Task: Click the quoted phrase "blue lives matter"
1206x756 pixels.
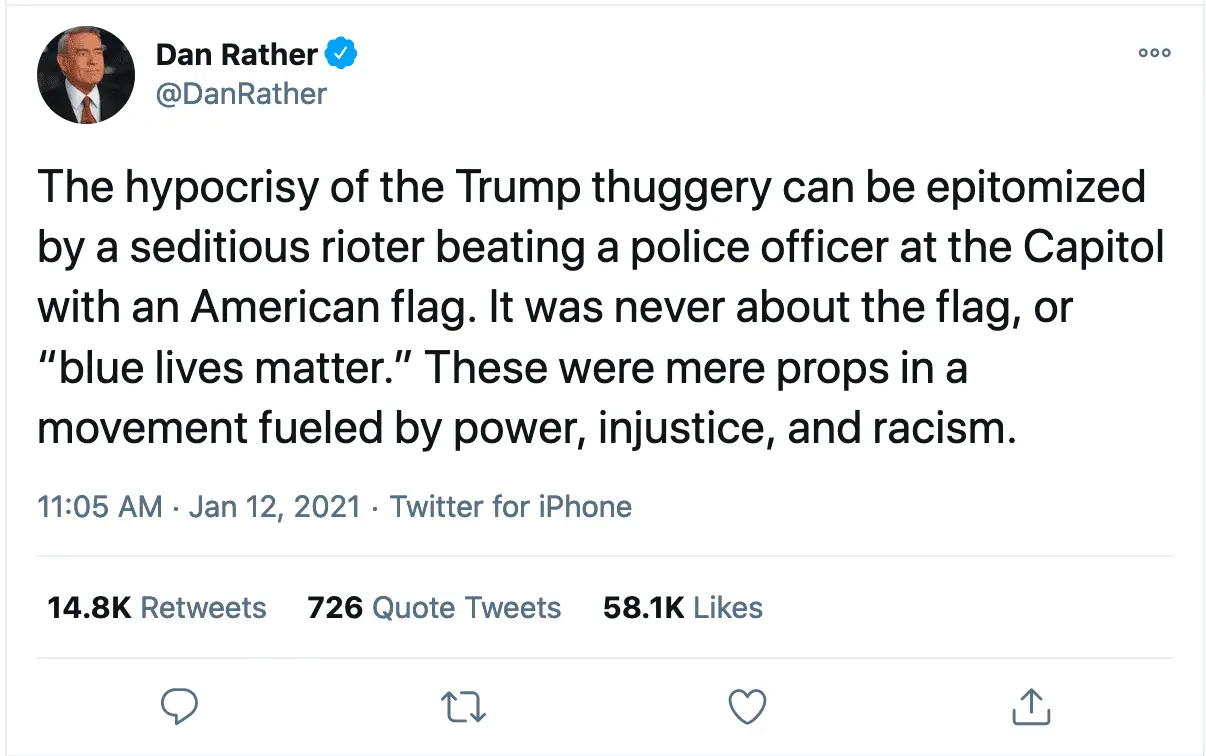Action: [228, 368]
